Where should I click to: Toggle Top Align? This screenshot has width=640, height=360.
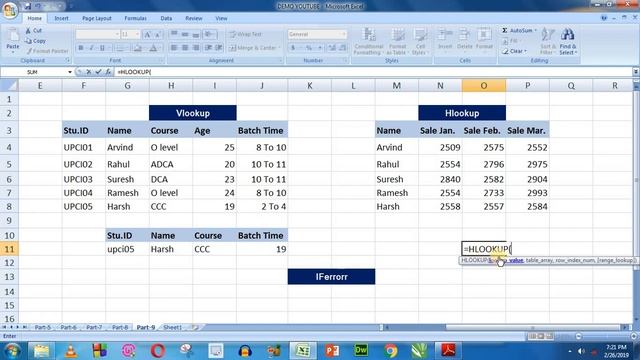174,34
